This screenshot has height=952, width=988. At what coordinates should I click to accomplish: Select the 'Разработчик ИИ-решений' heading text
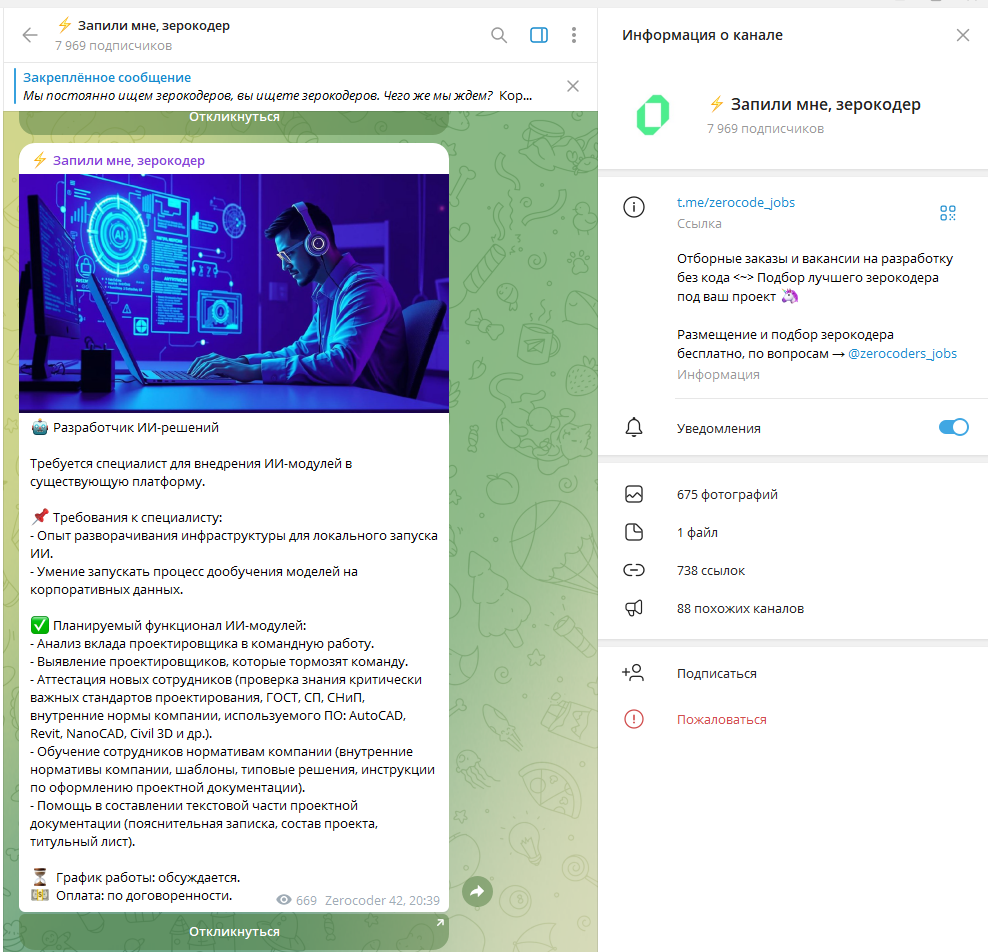(135, 428)
